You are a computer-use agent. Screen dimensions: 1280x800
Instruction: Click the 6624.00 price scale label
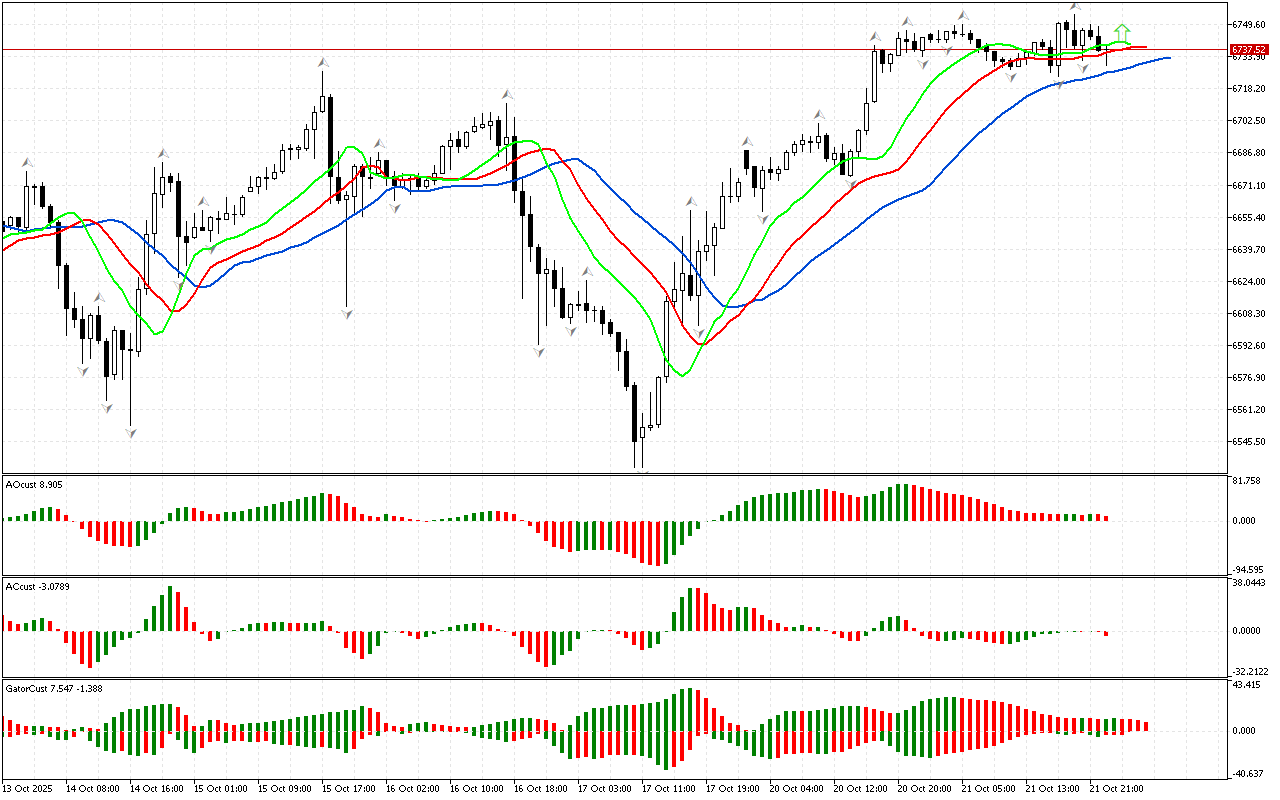coord(1250,281)
